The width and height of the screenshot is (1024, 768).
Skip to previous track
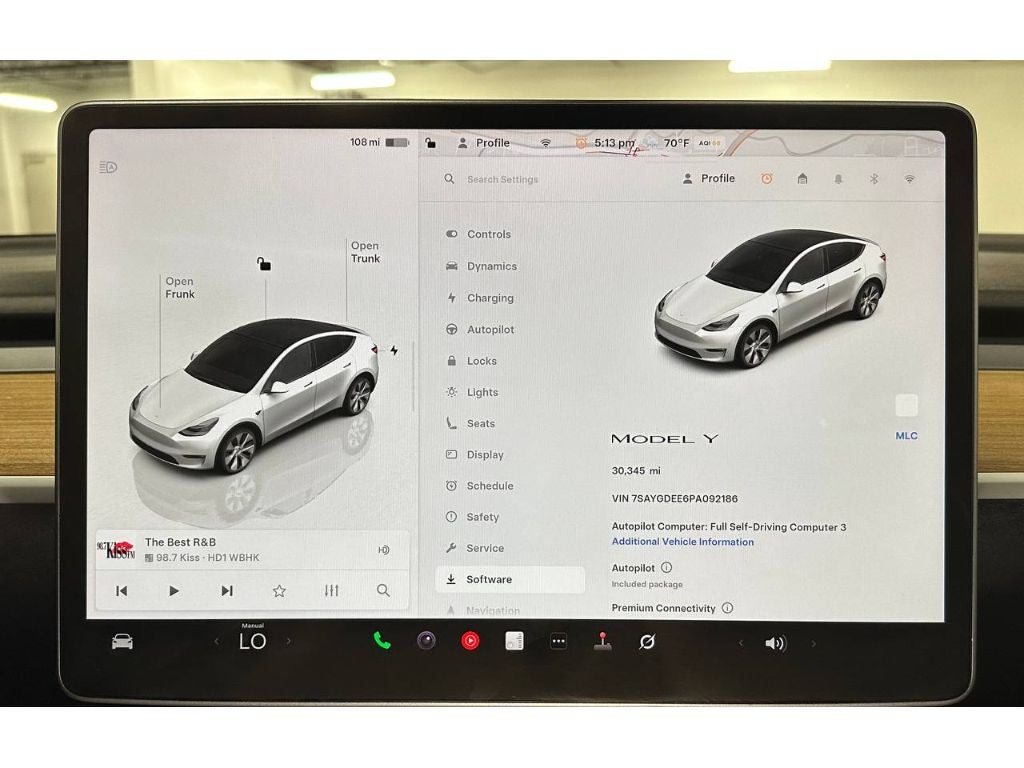click(x=121, y=591)
